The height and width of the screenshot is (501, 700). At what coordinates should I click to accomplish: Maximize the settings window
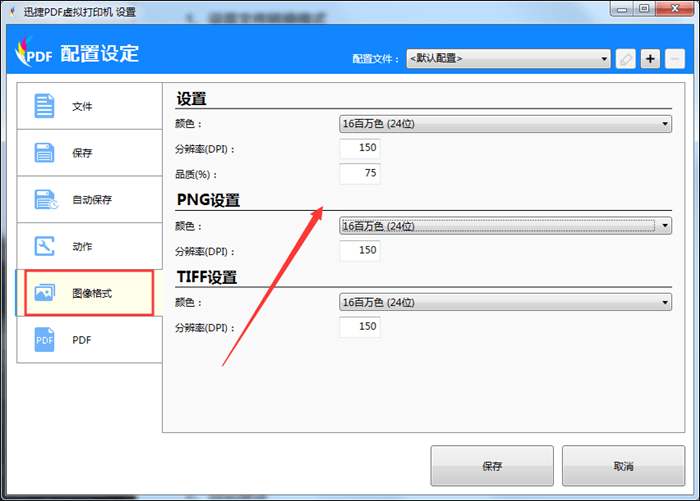(x=644, y=9)
